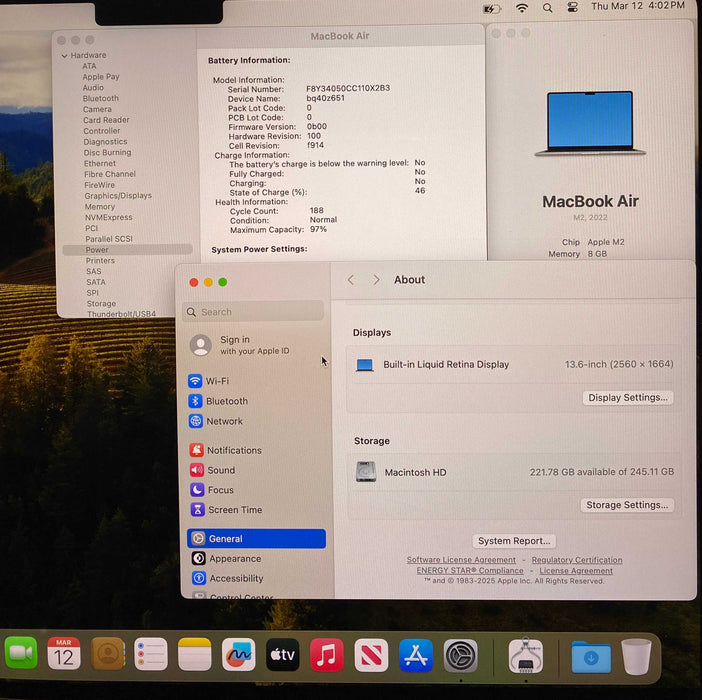This screenshot has height=700, width=702.
Task: Launch Contacts from the Dock
Action: coord(108,654)
